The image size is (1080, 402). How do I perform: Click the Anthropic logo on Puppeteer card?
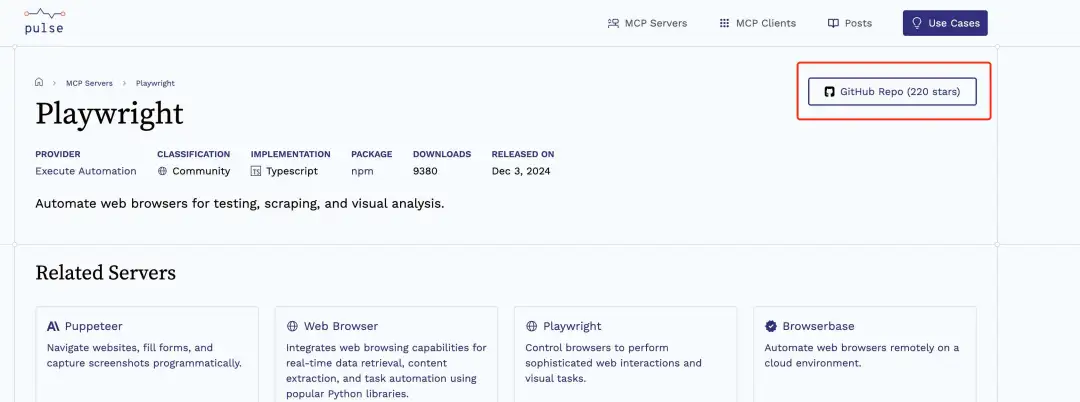(x=53, y=326)
